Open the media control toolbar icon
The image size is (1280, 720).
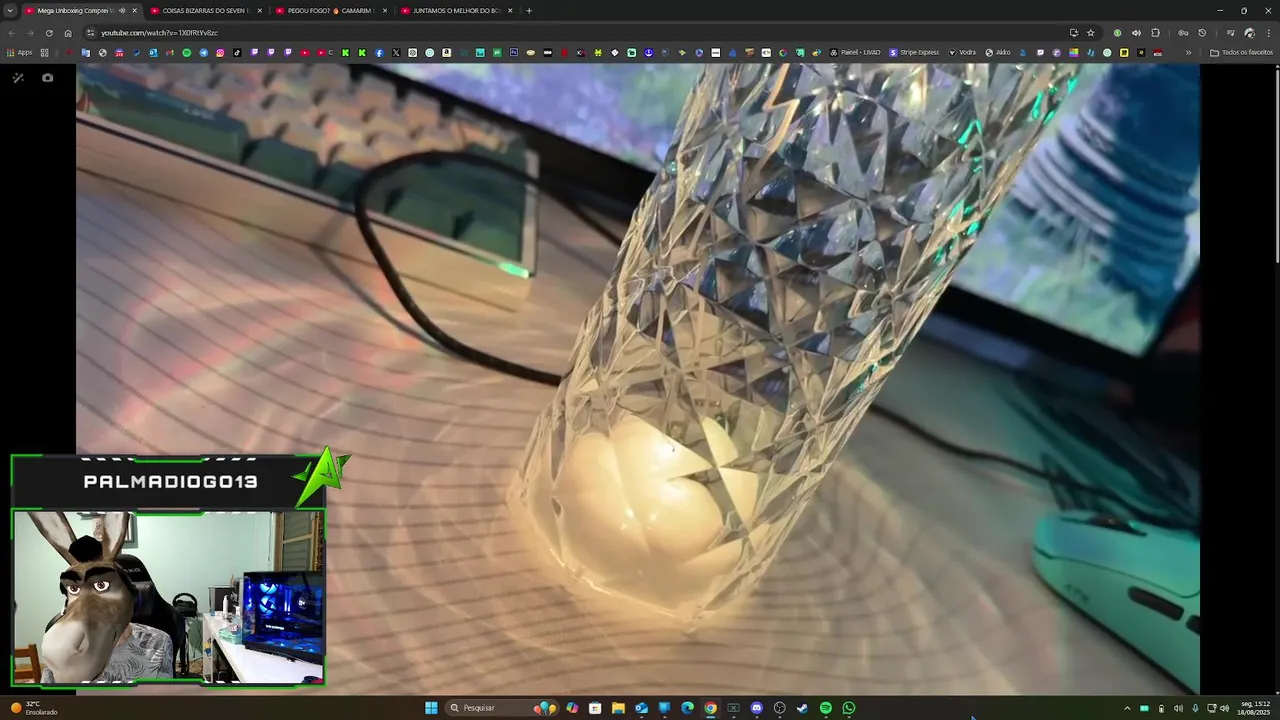[x=1231, y=33]
